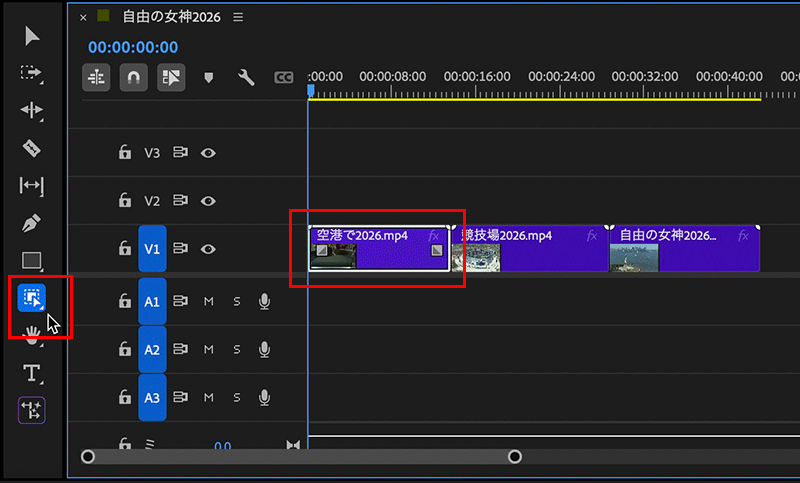Open the sequence panel menu
This screenshot has height=483, width=800.
[237, 17]
